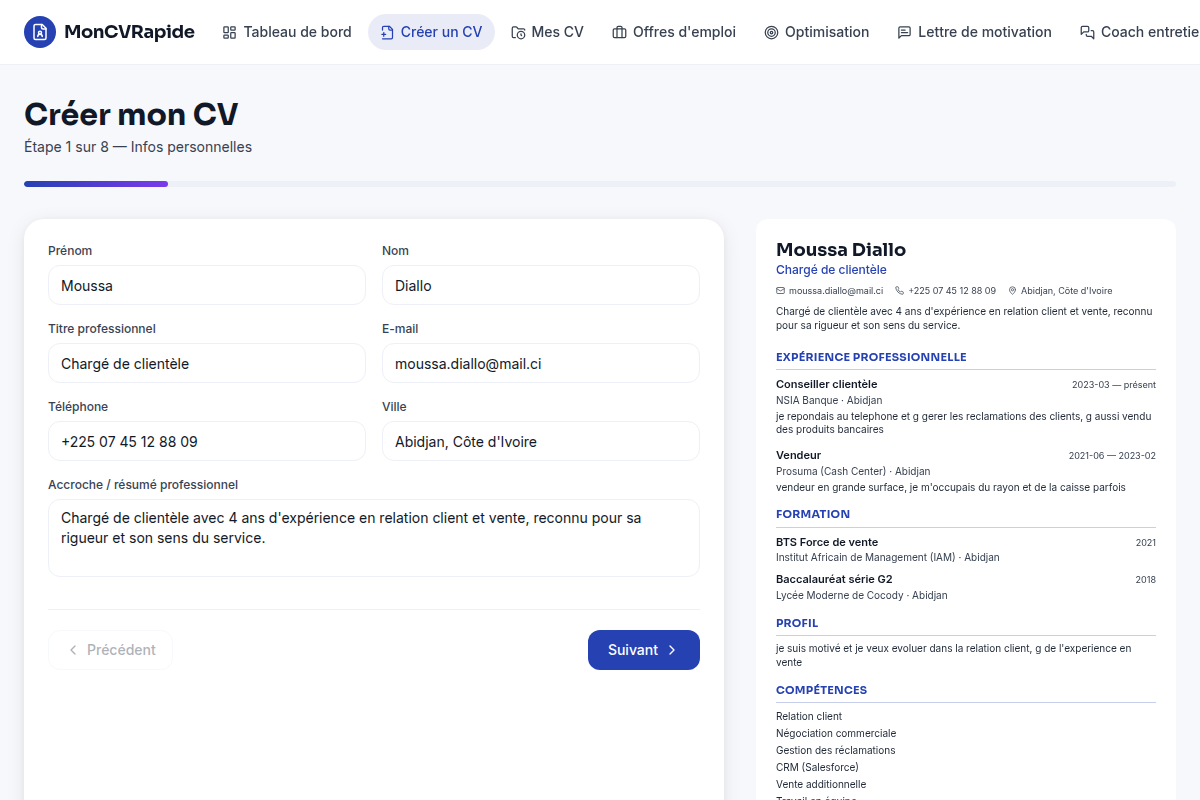Click the step progress bar

(x=600, y=184)
